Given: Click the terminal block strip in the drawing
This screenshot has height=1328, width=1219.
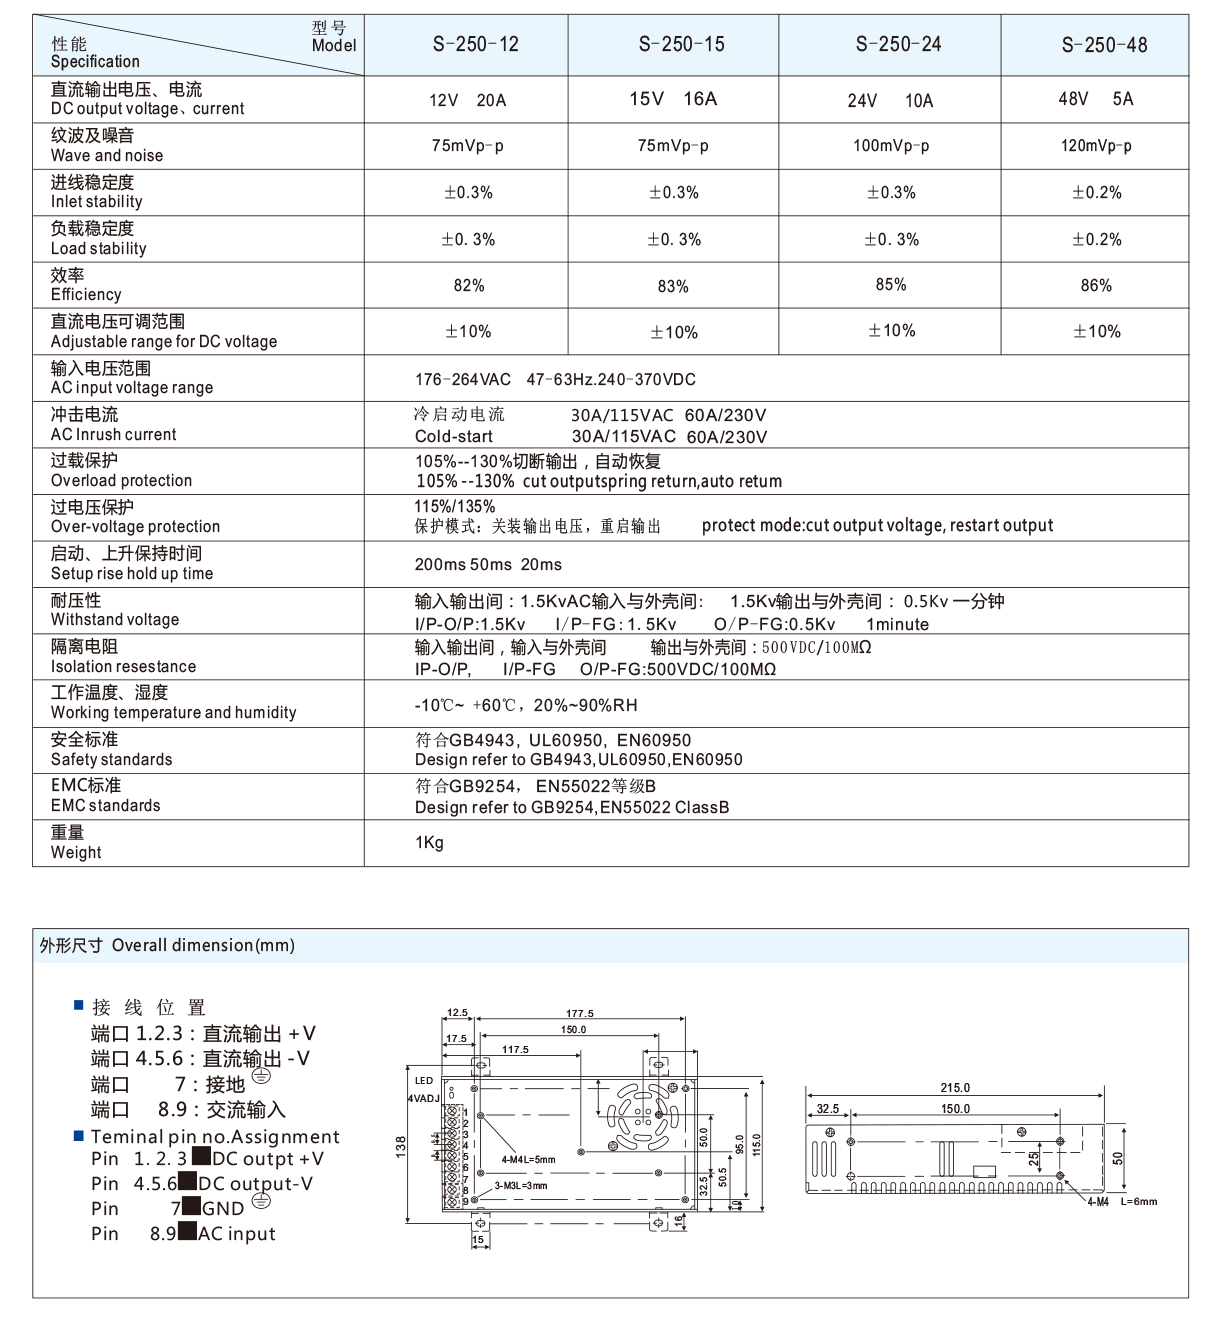Looking at the screenshot, I should coord(453,1155).
